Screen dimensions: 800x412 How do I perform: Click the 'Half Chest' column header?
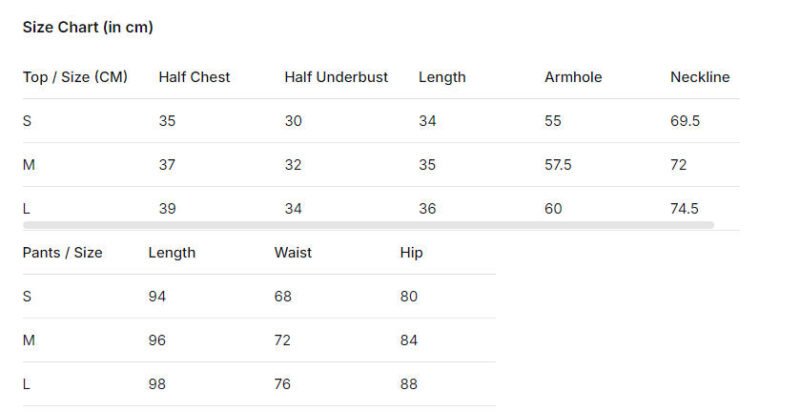pyautogui.click(x=194, y=77)
